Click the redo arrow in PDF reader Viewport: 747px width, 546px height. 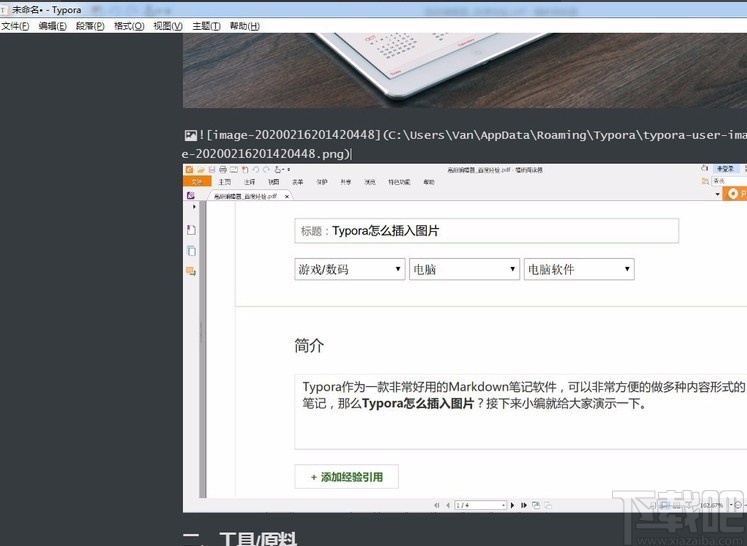266,169
